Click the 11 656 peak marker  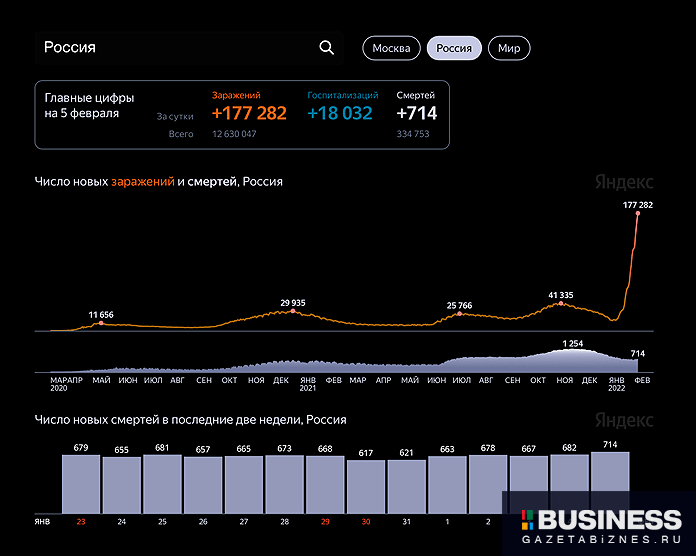pyautogui.click(x=101, y=323)
